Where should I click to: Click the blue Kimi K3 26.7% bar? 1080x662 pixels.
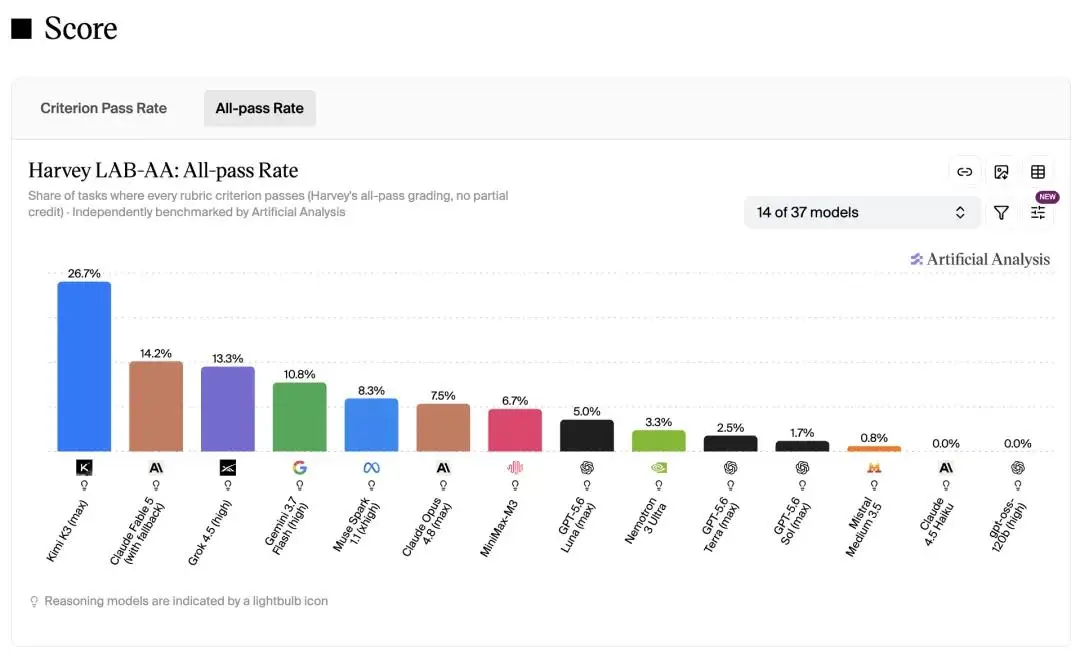click(x=84, y=366)
